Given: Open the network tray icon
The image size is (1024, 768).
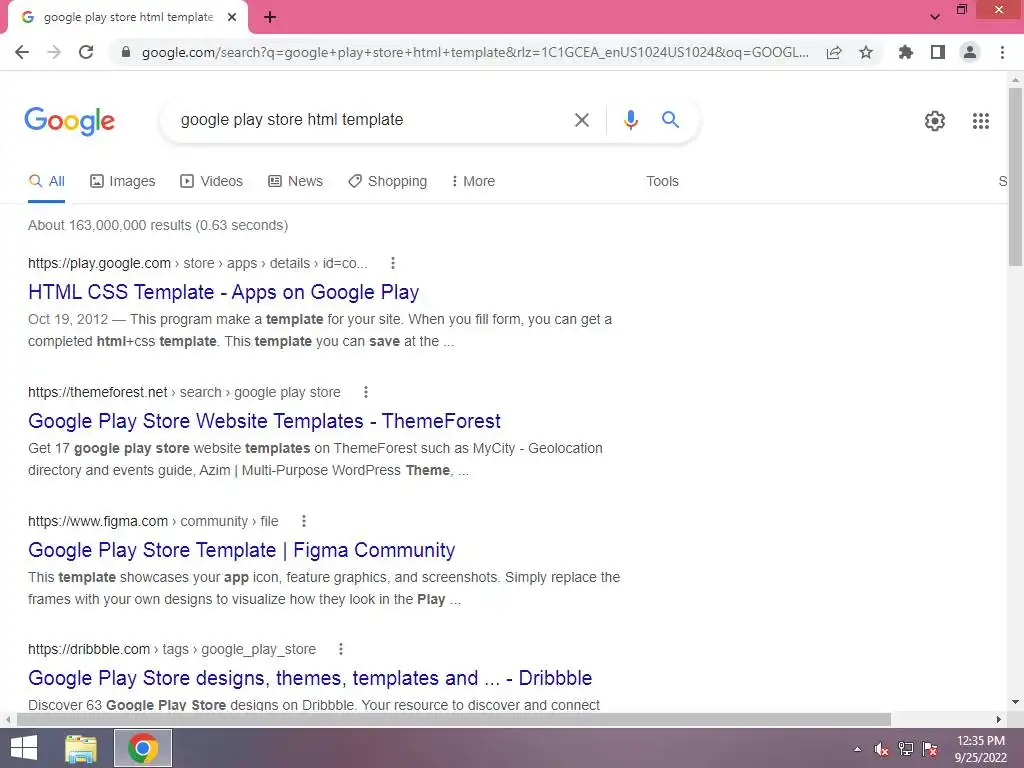Looking at the screenshot, I should 906,749.
